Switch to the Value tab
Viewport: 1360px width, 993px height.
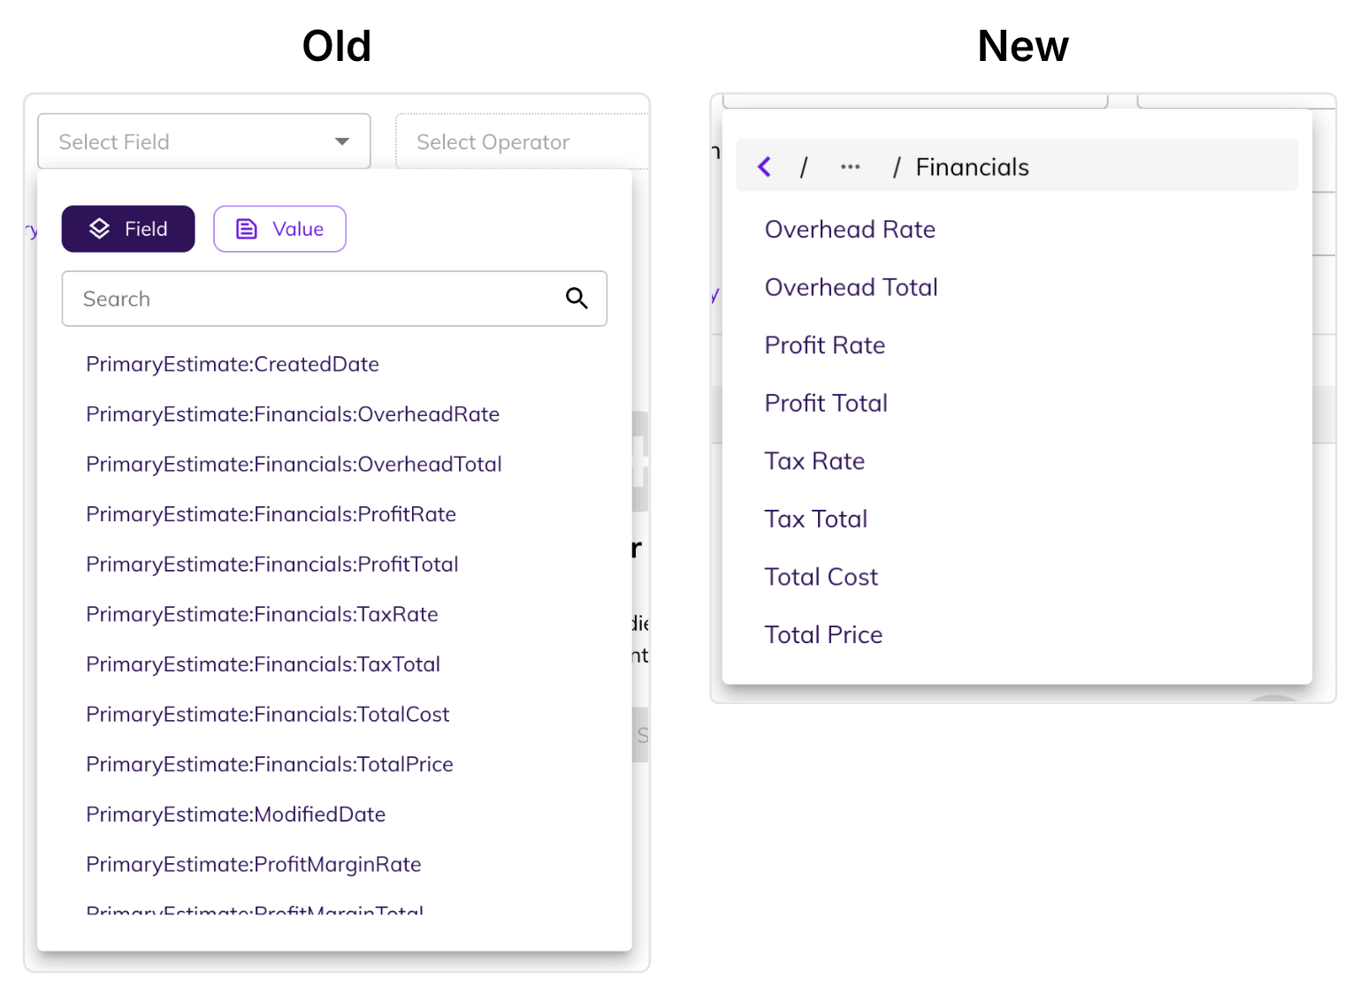pos(280,228)
